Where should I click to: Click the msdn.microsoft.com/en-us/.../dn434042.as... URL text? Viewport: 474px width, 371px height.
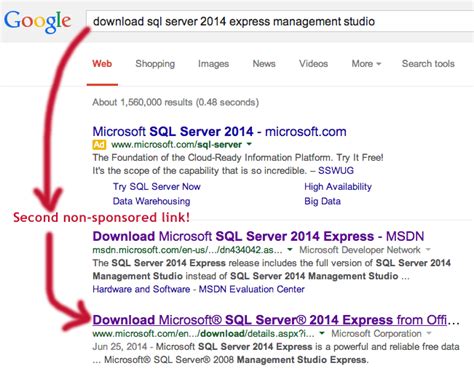(x=187, y=250)
